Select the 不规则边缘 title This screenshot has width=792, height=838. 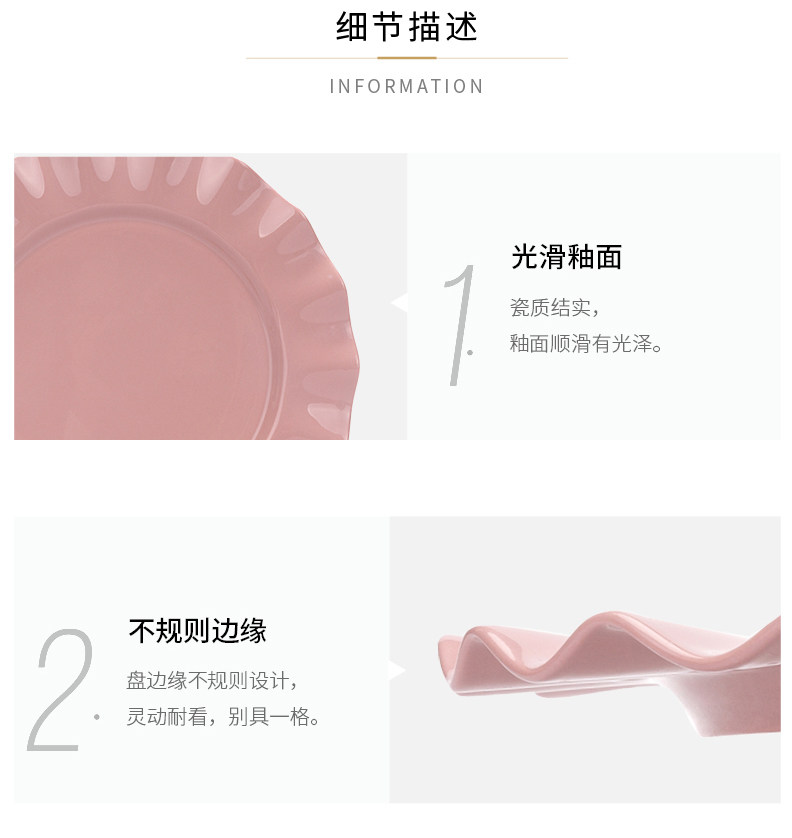click(197, 631)
